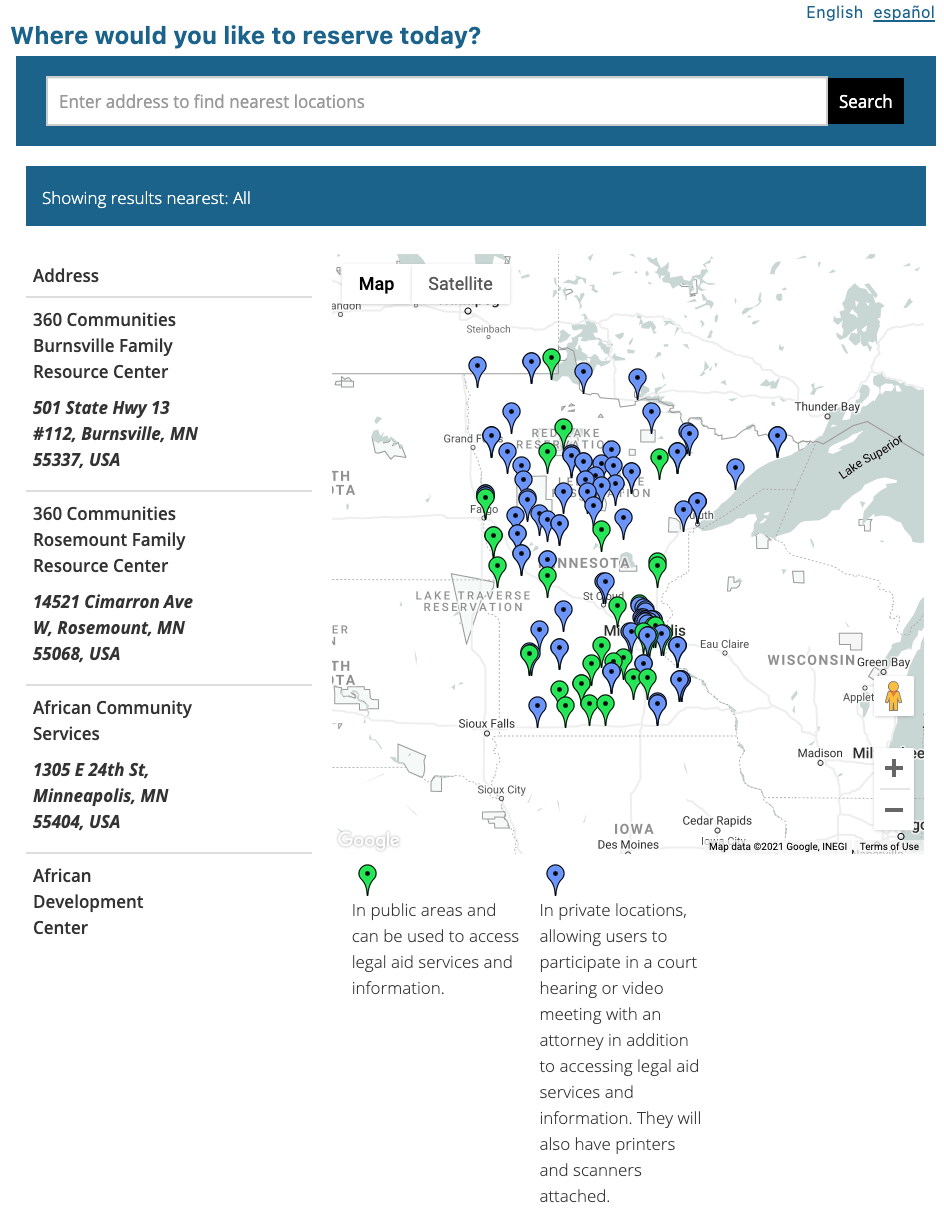Select African Community Services location

click(112, 721)
